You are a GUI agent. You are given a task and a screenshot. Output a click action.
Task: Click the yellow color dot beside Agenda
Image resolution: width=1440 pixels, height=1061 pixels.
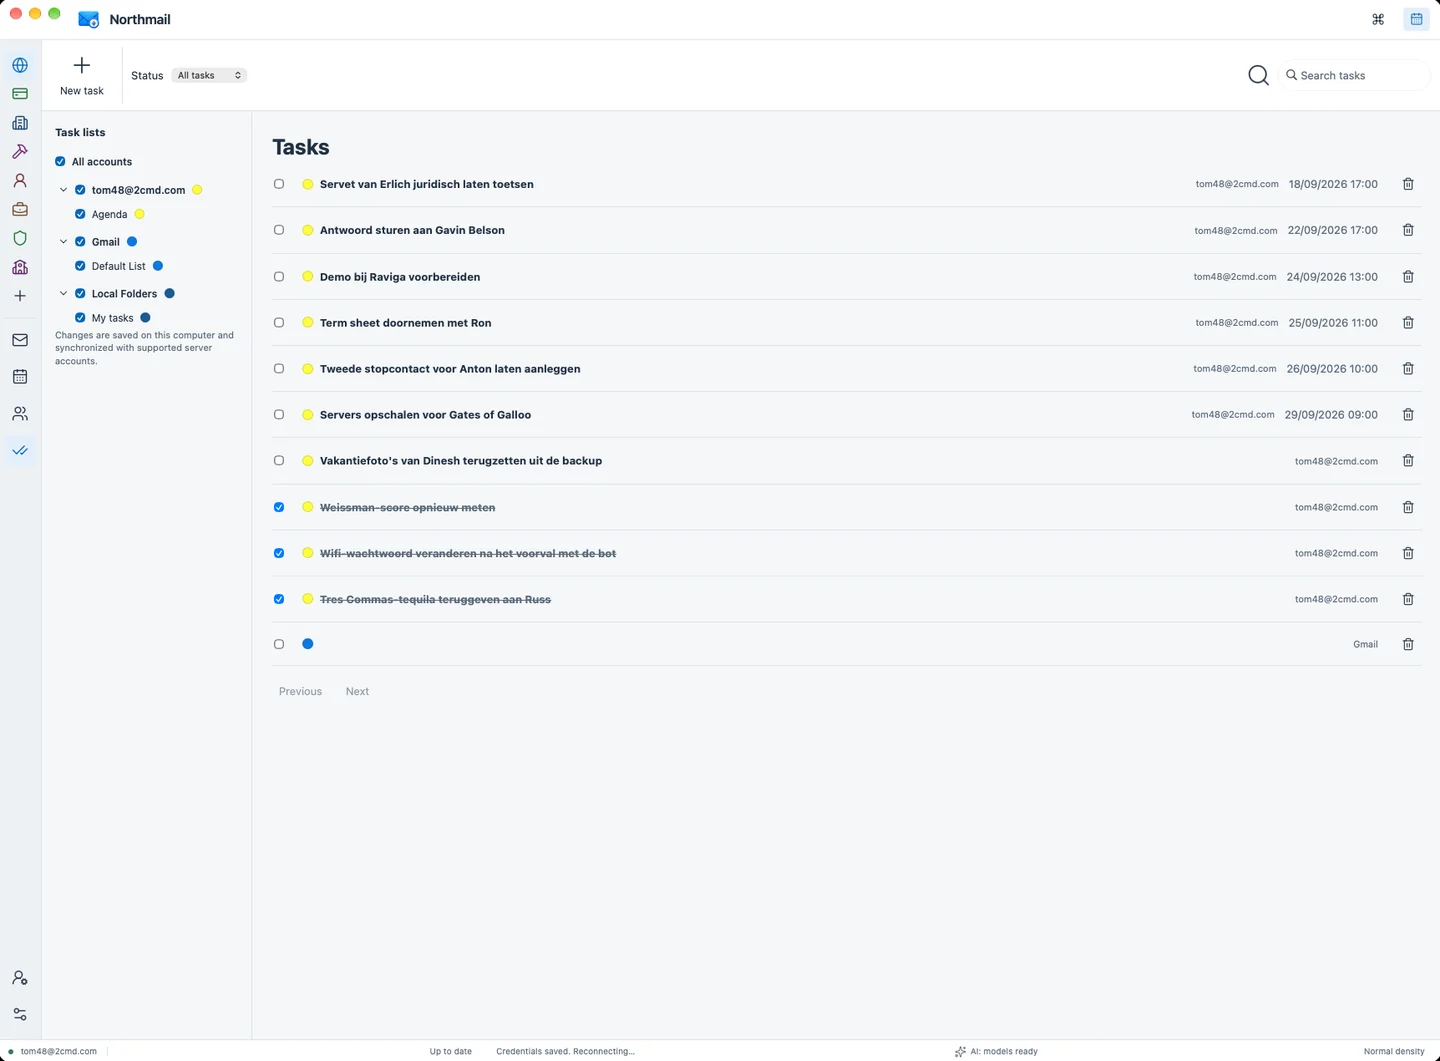click(139, 214)
